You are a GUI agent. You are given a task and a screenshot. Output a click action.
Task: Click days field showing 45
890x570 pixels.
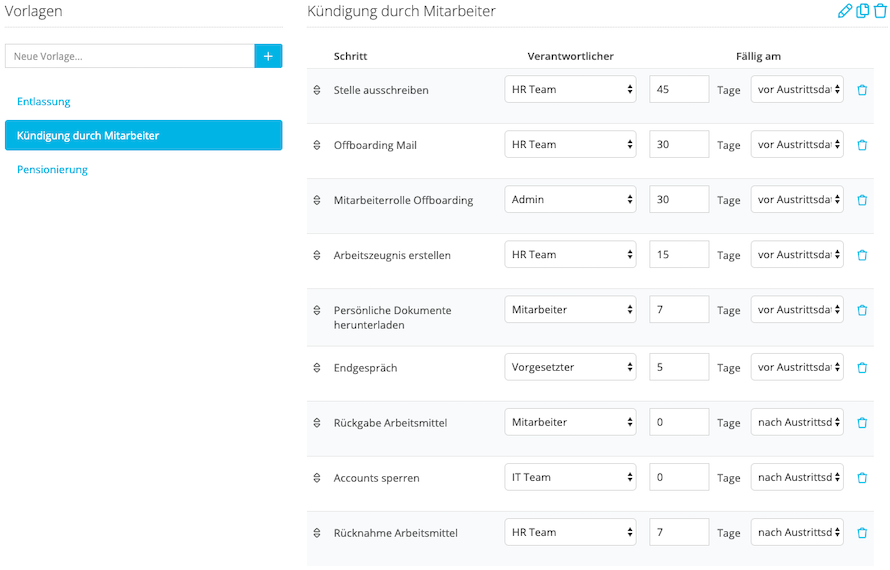[x=679, y=89]
